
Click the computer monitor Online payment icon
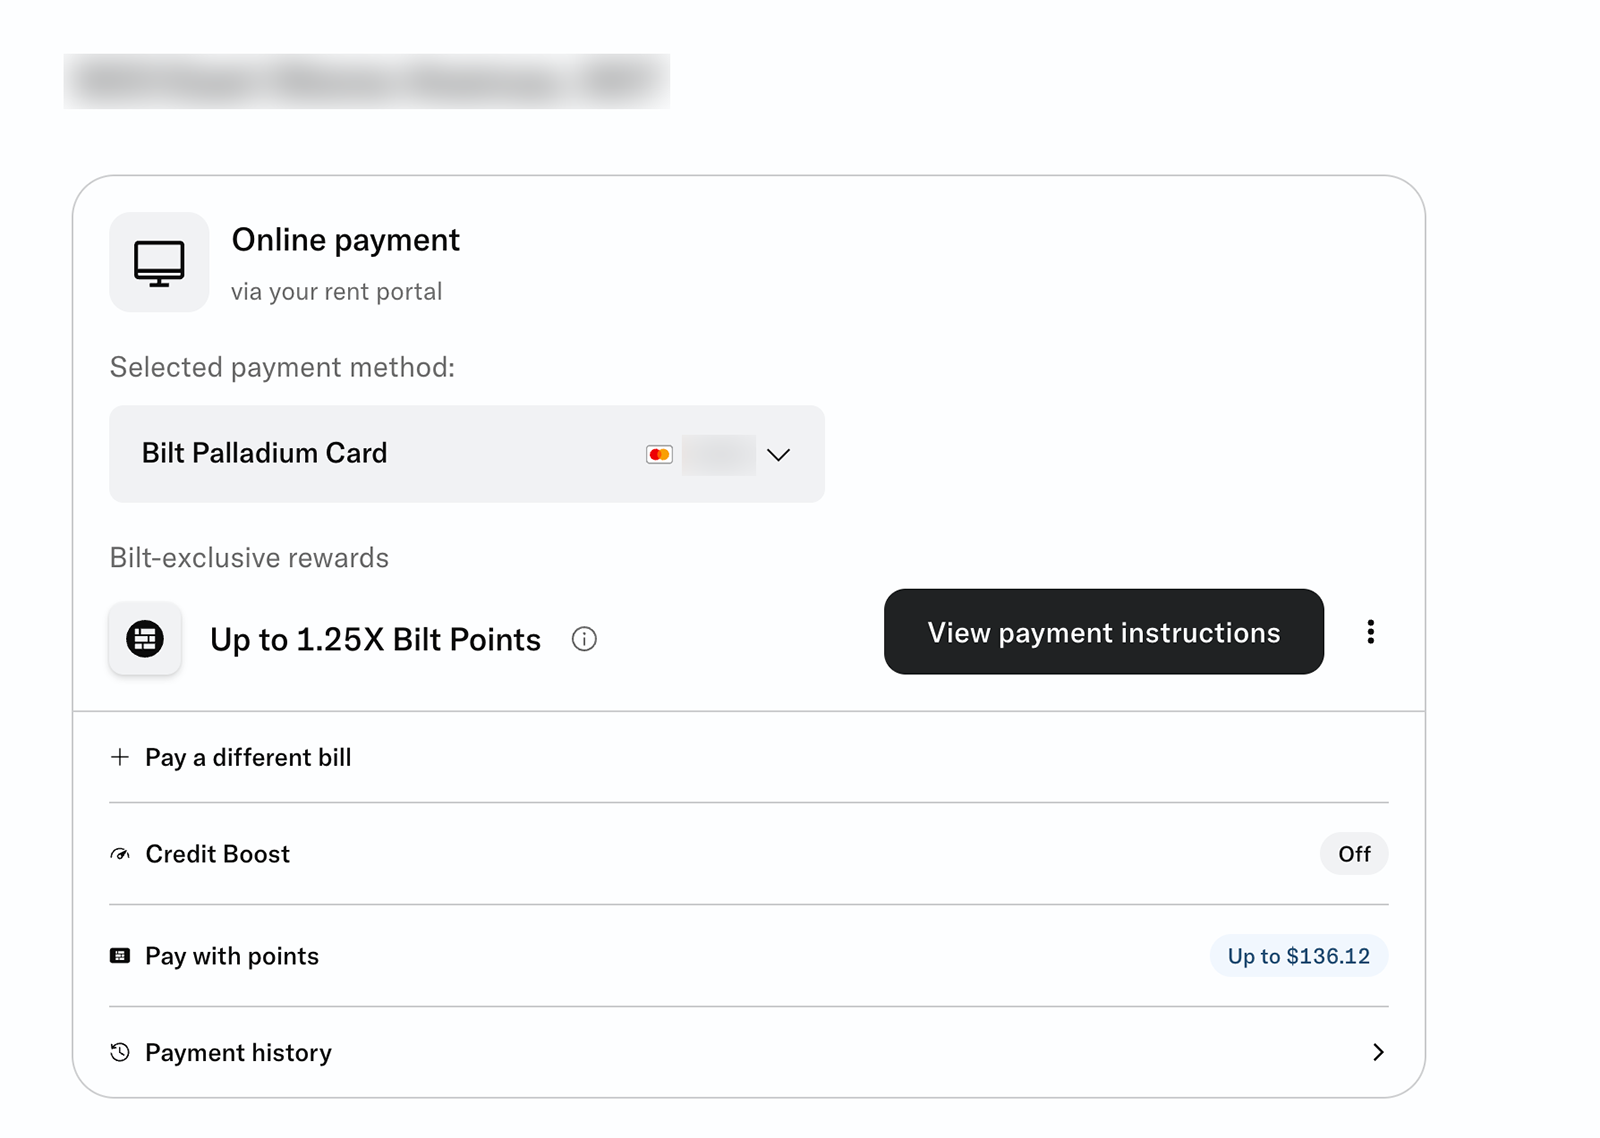click(x=159, y=263)
